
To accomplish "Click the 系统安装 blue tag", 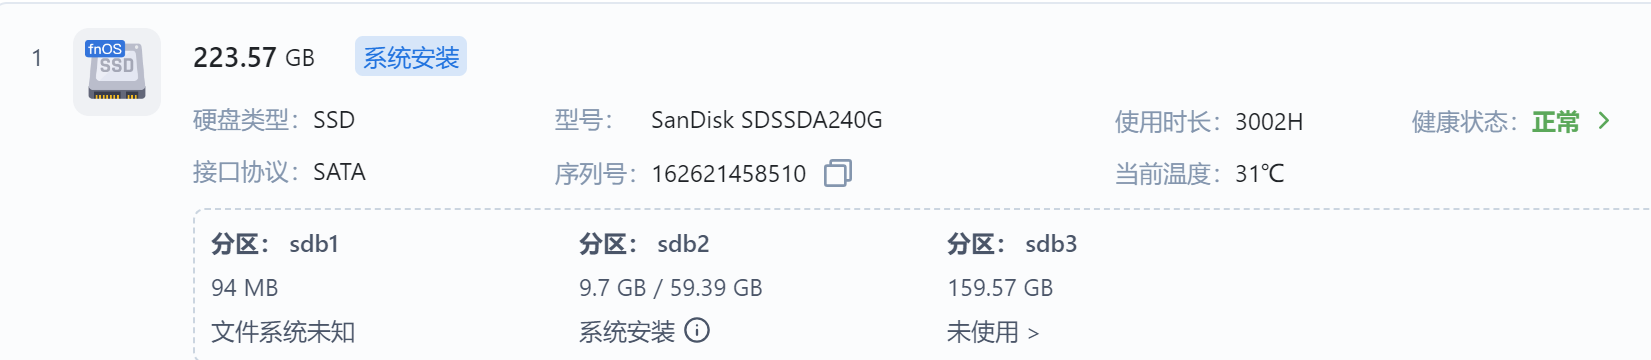I will (x=411, y=57).
